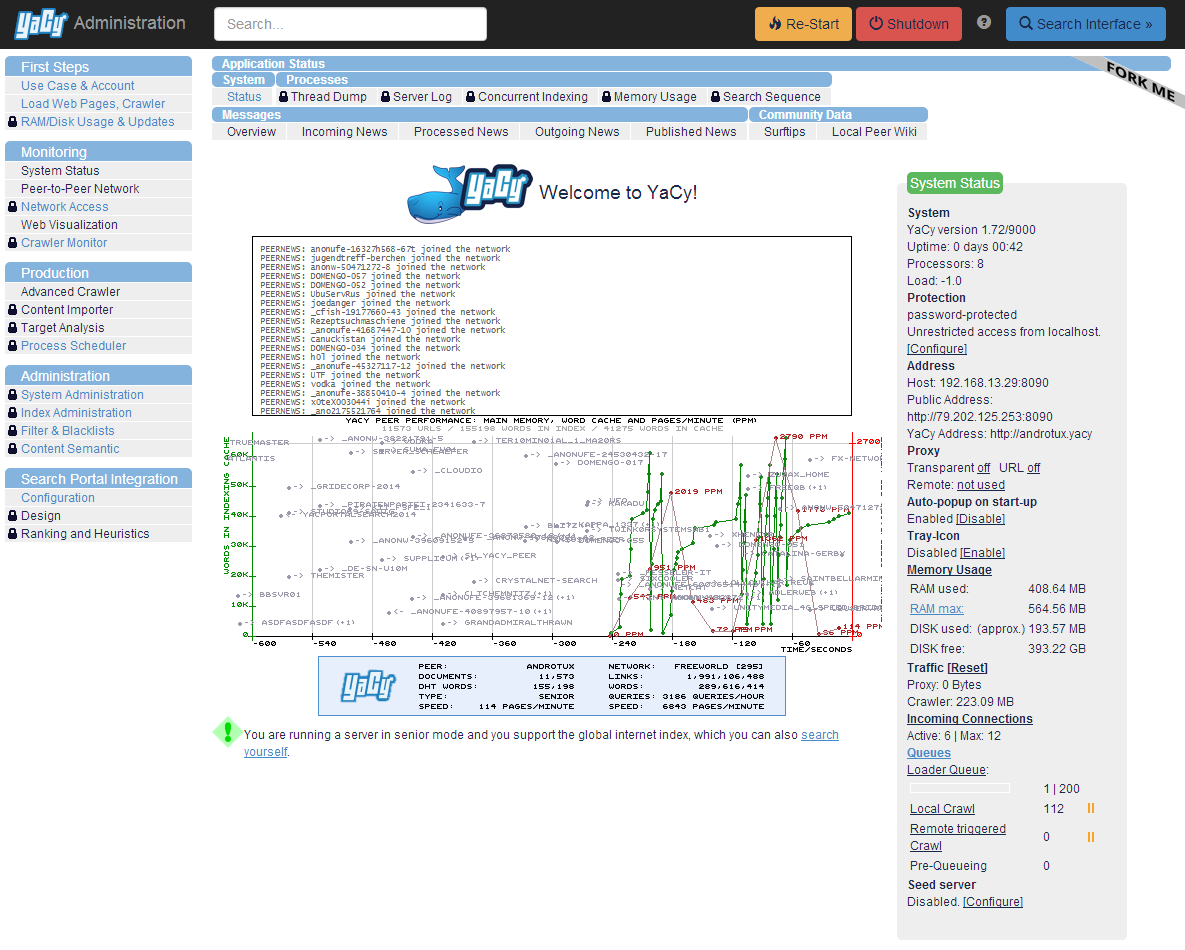Image resolution: width=1185 pixels, height=950 pixels.
Task: Open Ranking and Heuristics
Action: click(x=85, y=534)
